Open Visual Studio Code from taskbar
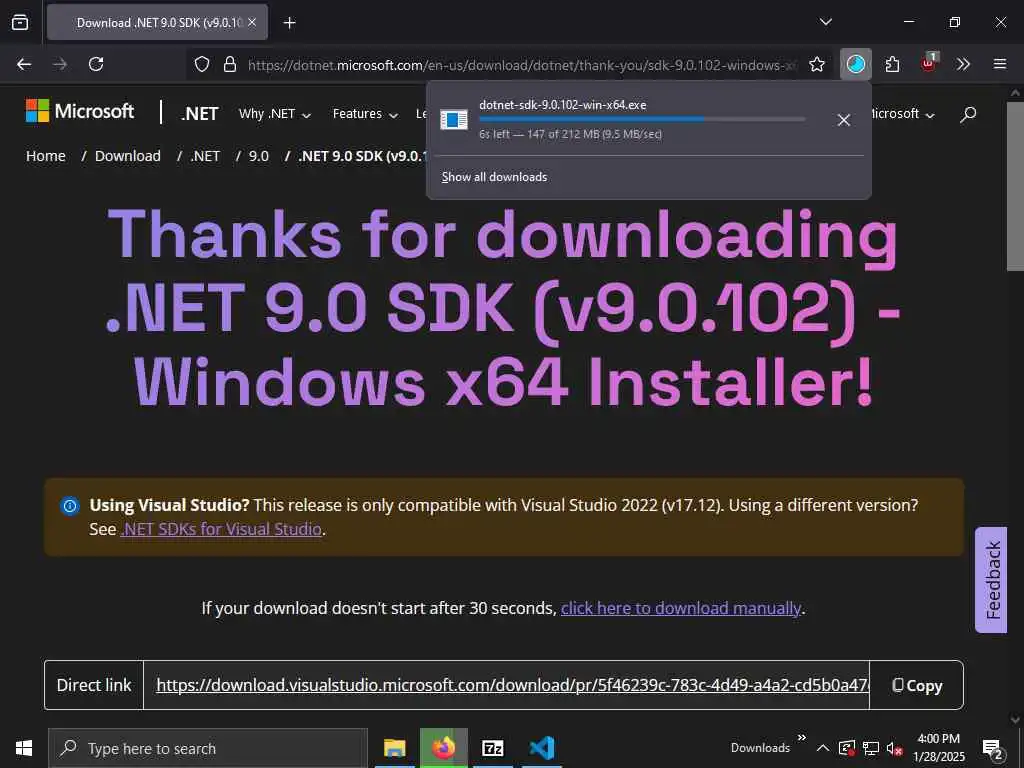The width and height of the screenshot is (1024, 768). [x=542, y=748]
